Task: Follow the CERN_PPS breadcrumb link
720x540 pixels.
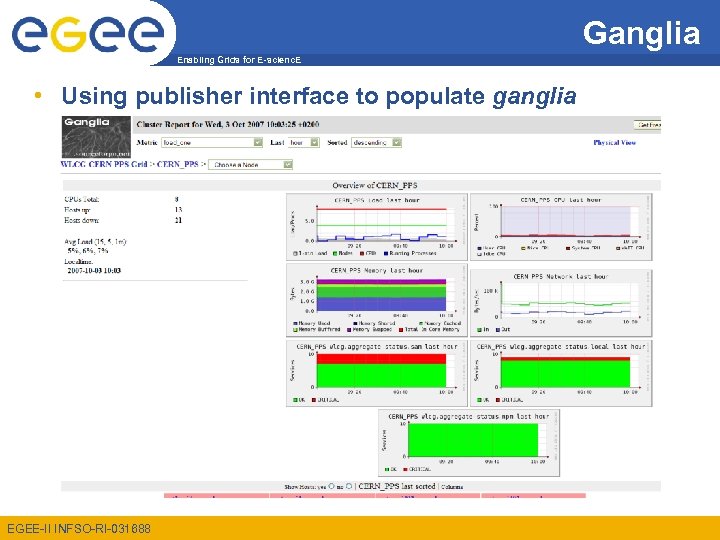Action: [x=178, y=164]
